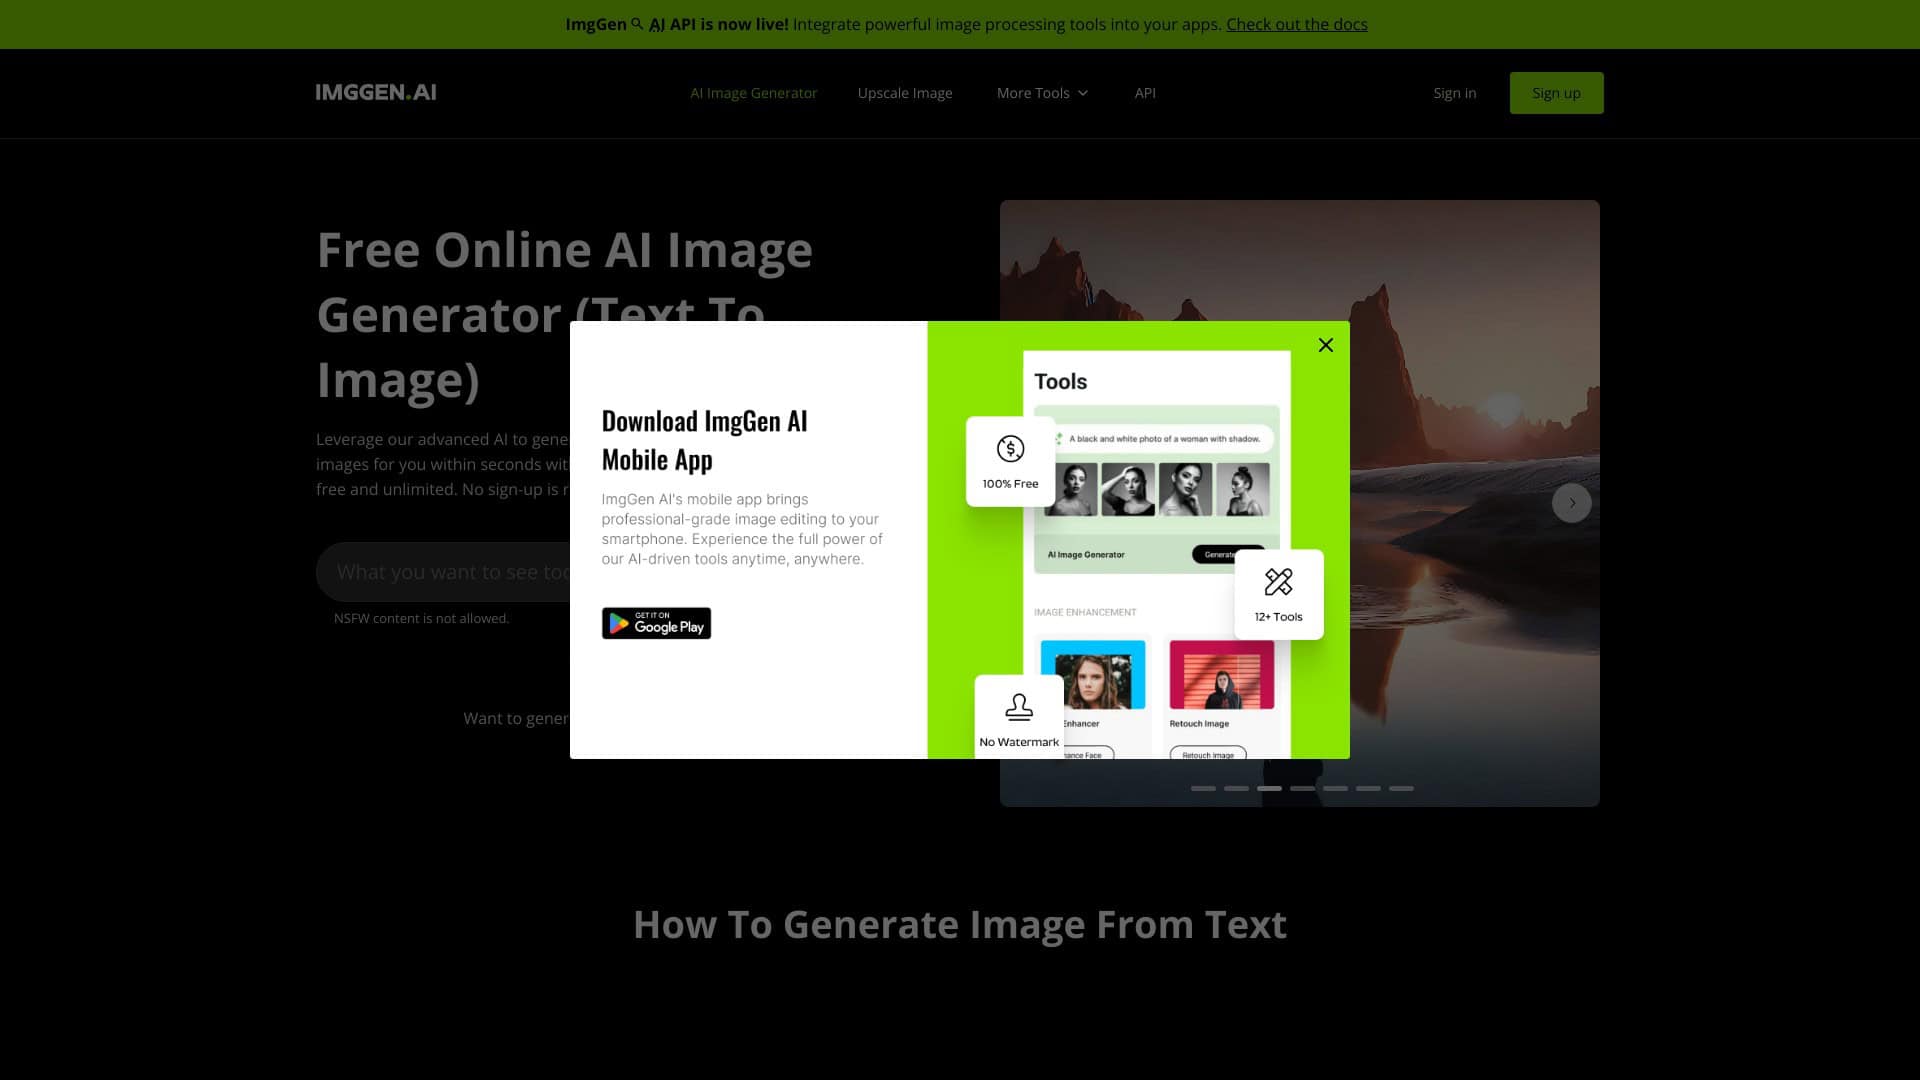Viewport: 1920px width, 1080px height.
Task: Select the third carousel indicator dot
Action: point(1269,788)
